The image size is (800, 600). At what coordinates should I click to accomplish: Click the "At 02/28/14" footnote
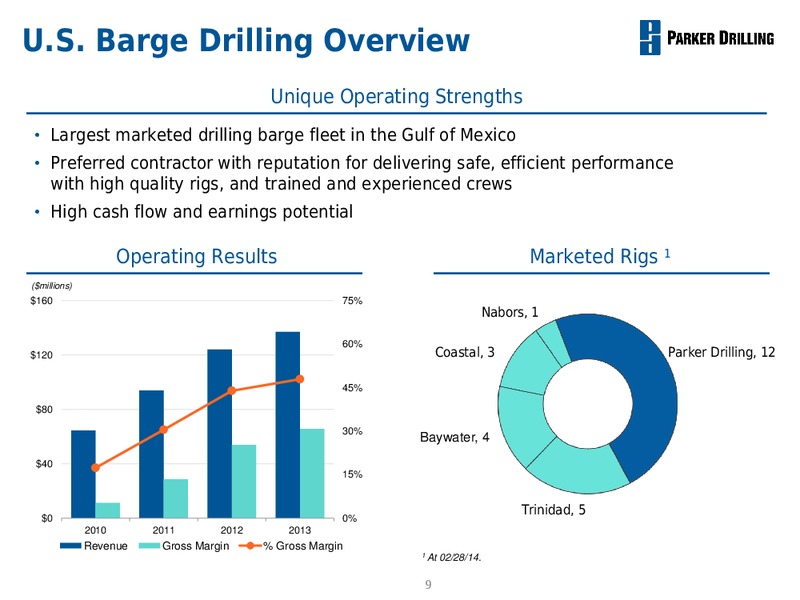452,558
